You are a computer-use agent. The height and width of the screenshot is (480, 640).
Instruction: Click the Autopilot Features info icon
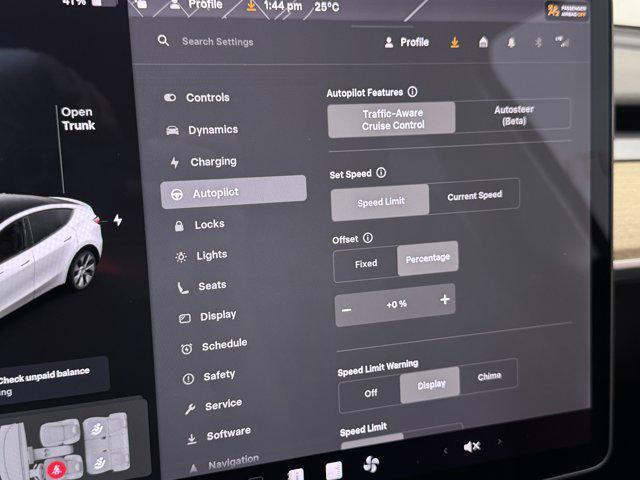(413, 92)
